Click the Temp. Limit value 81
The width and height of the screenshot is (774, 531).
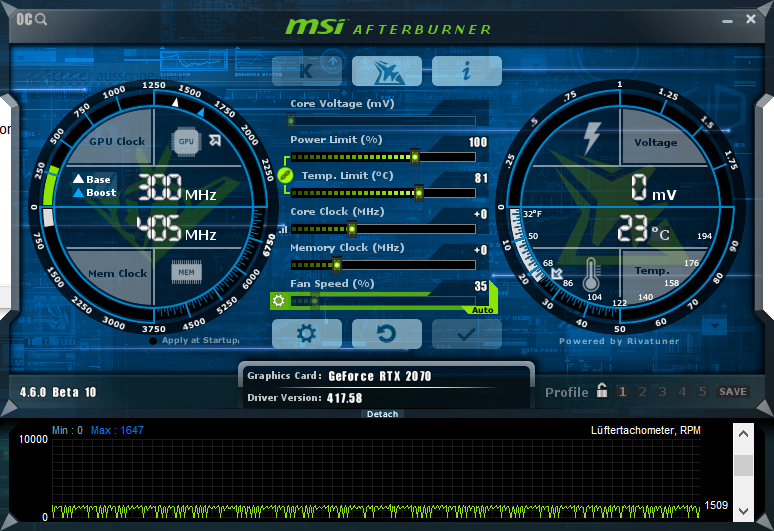point(481,178)
